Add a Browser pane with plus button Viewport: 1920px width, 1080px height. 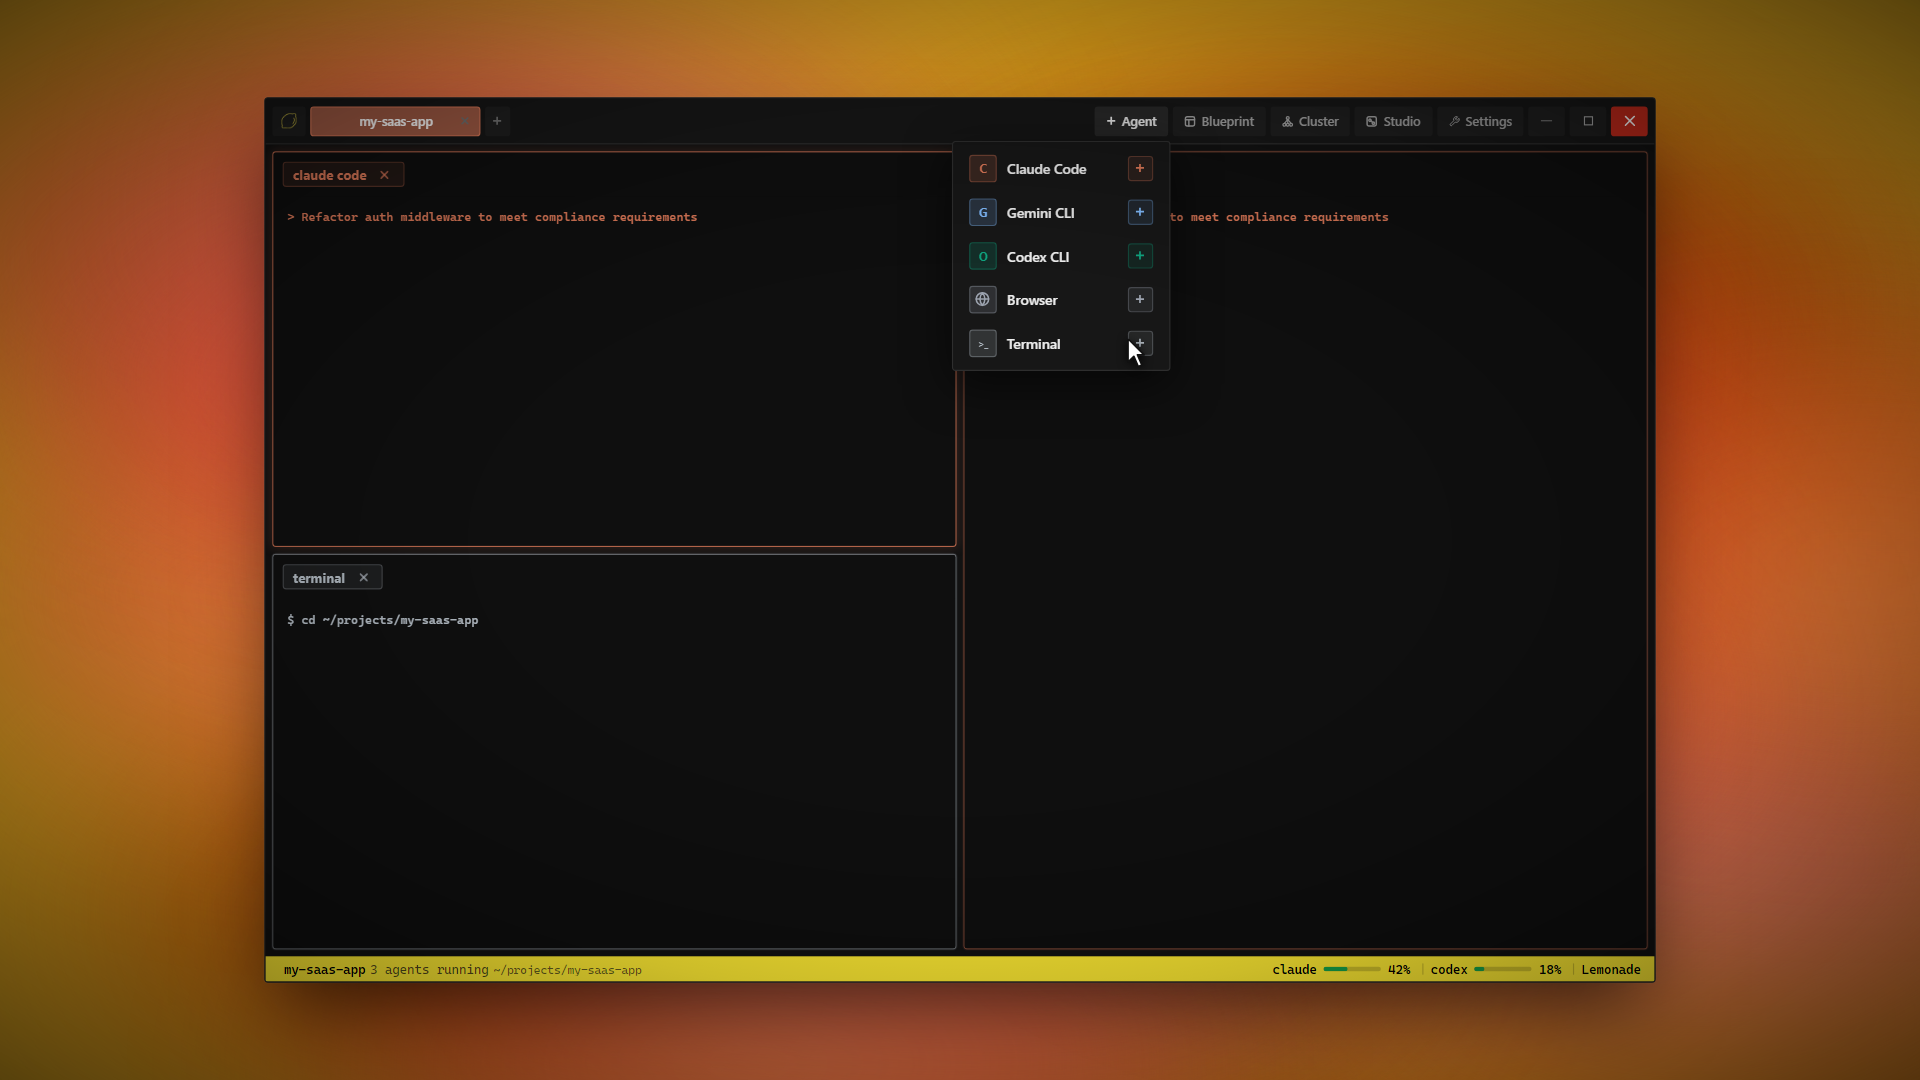click(1140, 300)
